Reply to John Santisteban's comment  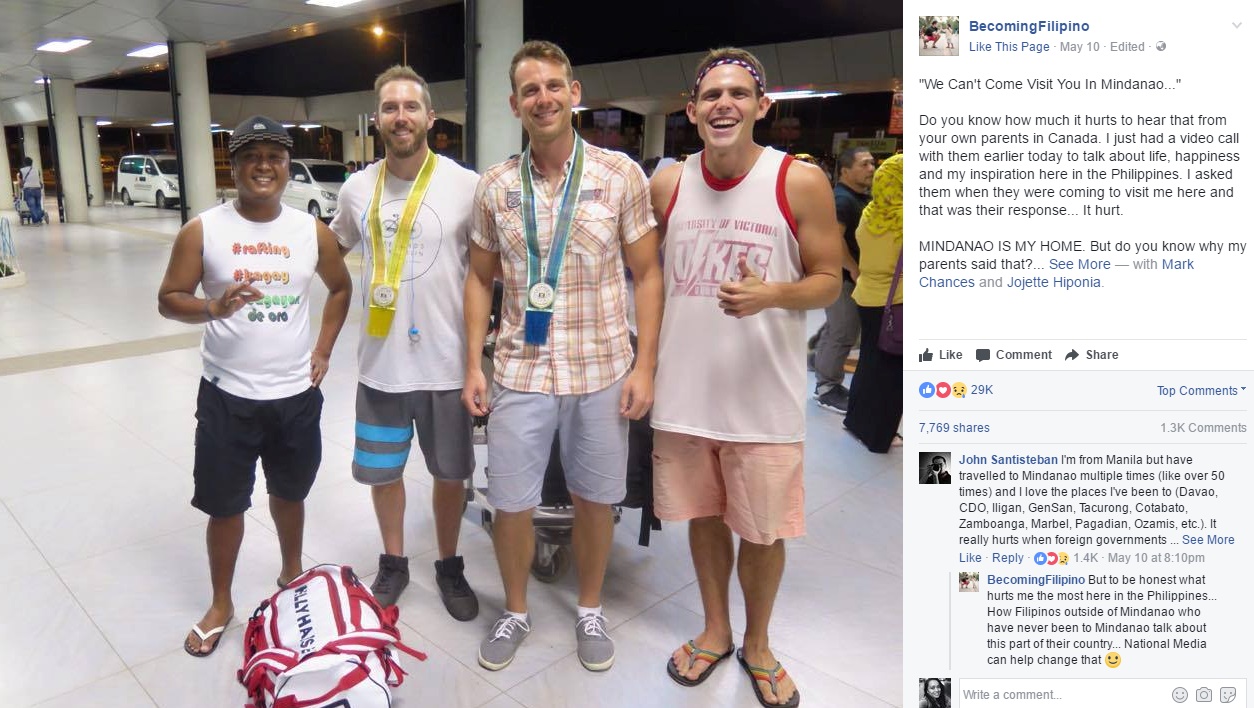point(1007,558)
